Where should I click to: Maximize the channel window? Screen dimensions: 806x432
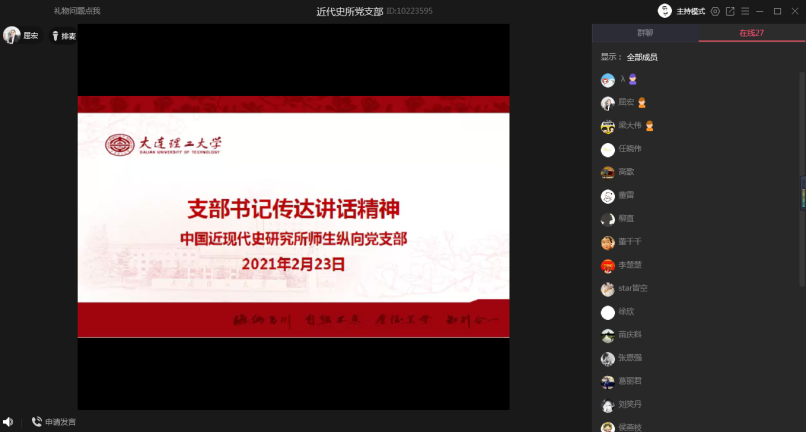click(777, 11)
